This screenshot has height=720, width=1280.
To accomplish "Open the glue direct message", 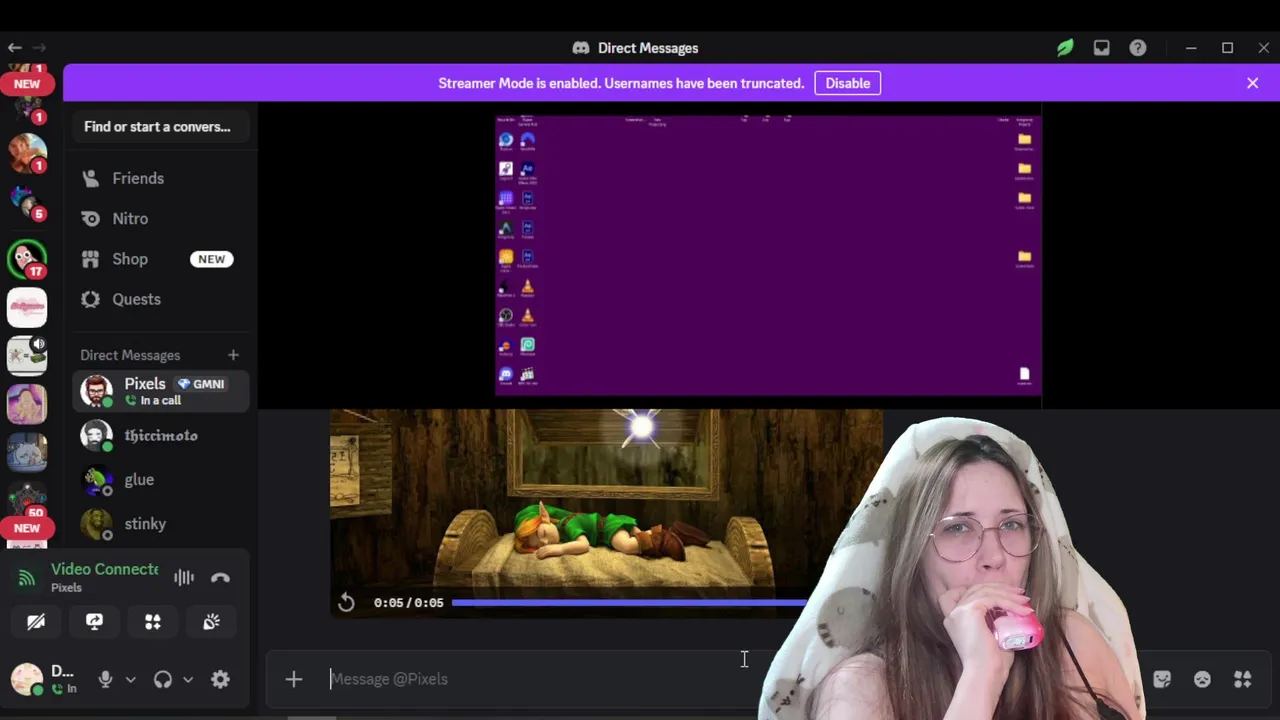I will tap(160, 480).
